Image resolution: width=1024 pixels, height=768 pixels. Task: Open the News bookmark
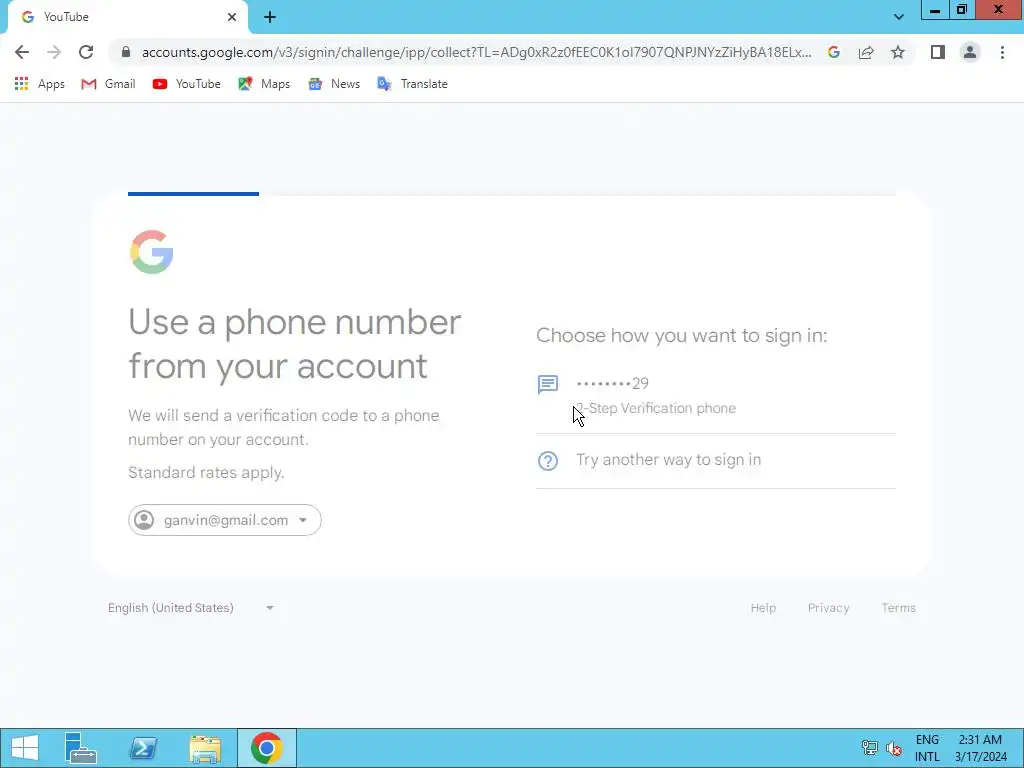[x=334, y=84]
